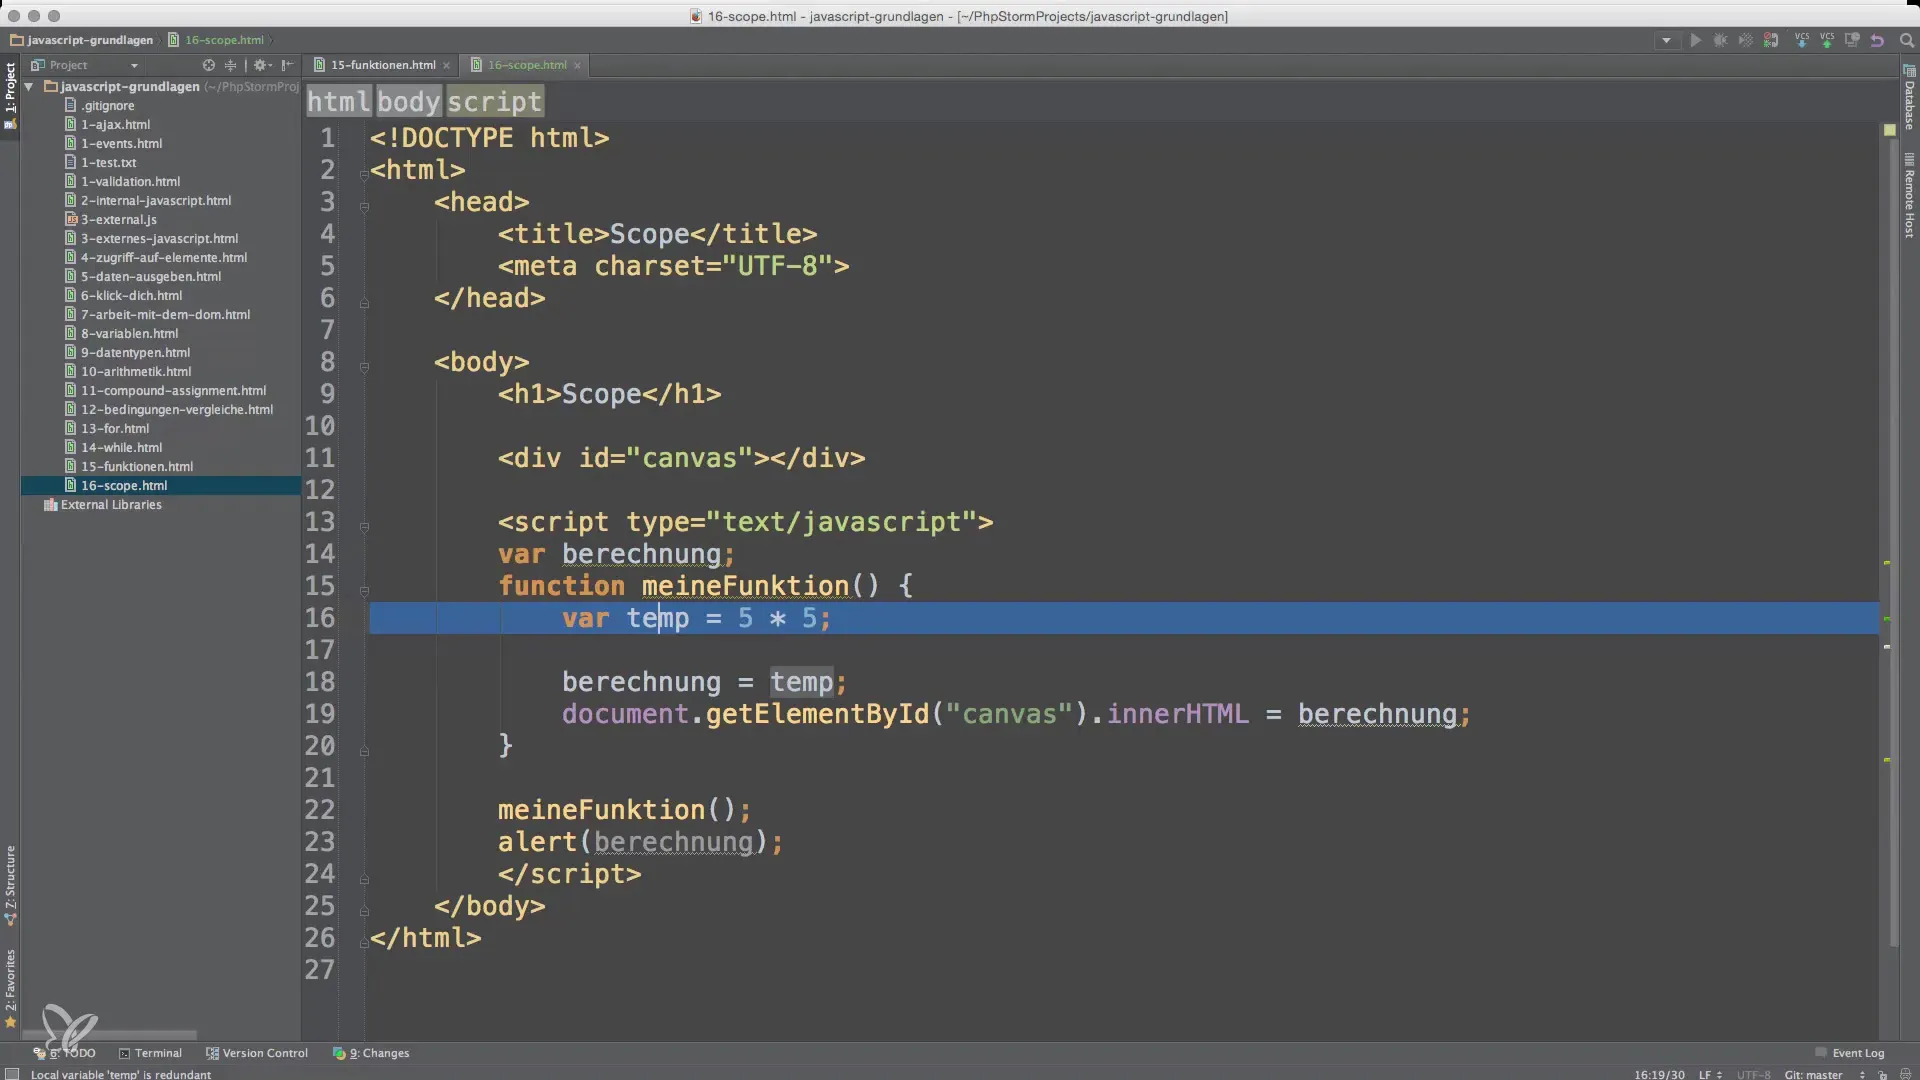
Task: Open the Terminal tool window
Action: point(150,1053)
